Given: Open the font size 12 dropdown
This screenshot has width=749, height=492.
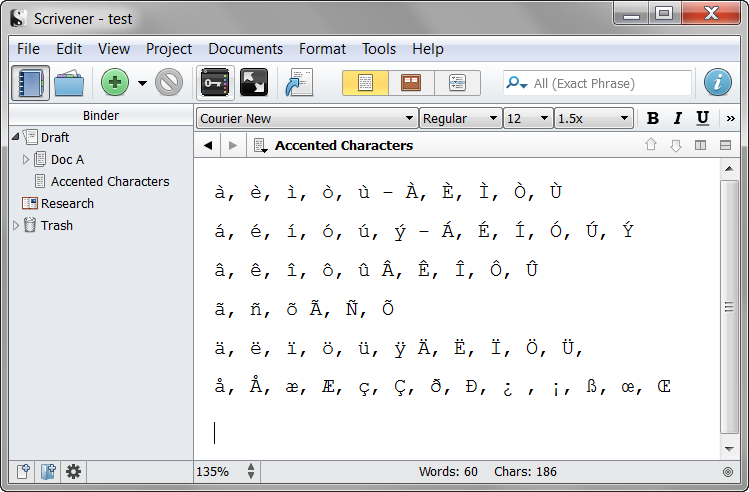Looking at the screenshot, I should coord(528,118).
